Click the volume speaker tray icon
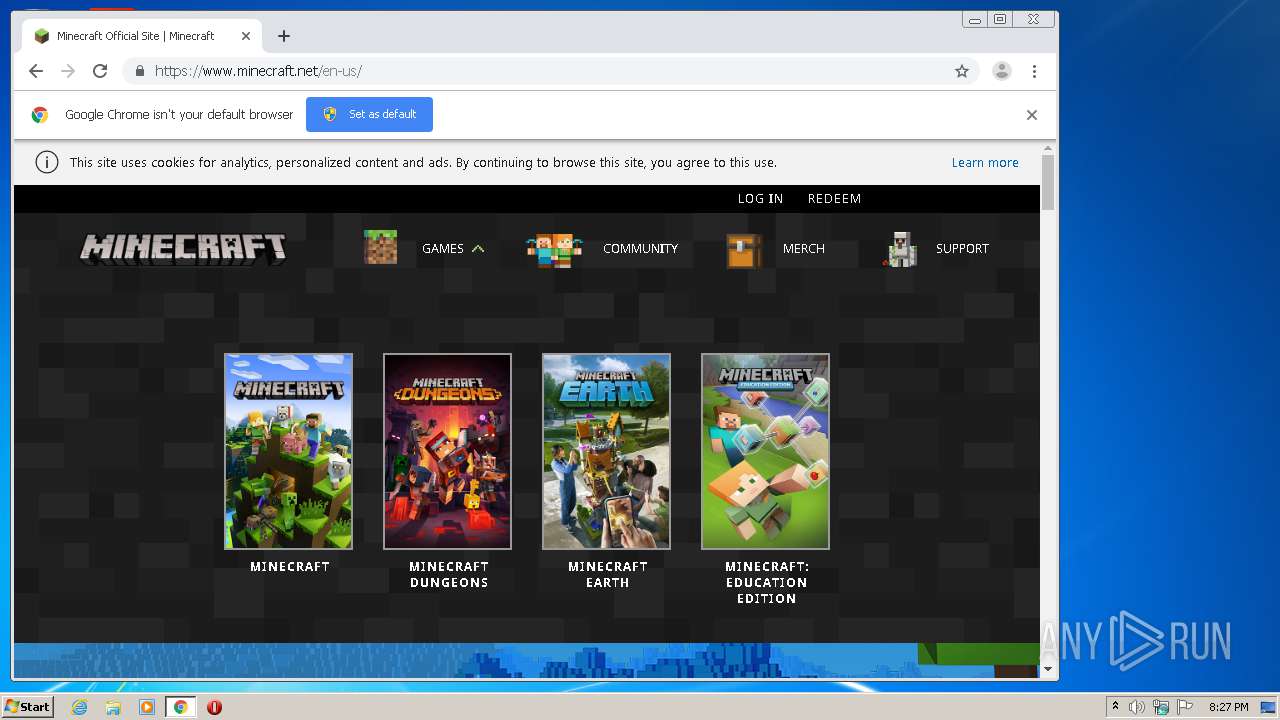 pos(1137,707)
